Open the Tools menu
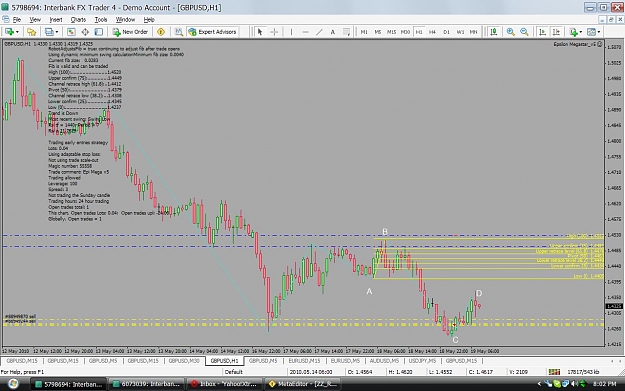This screenshot has width=625, height=391. 101,20
